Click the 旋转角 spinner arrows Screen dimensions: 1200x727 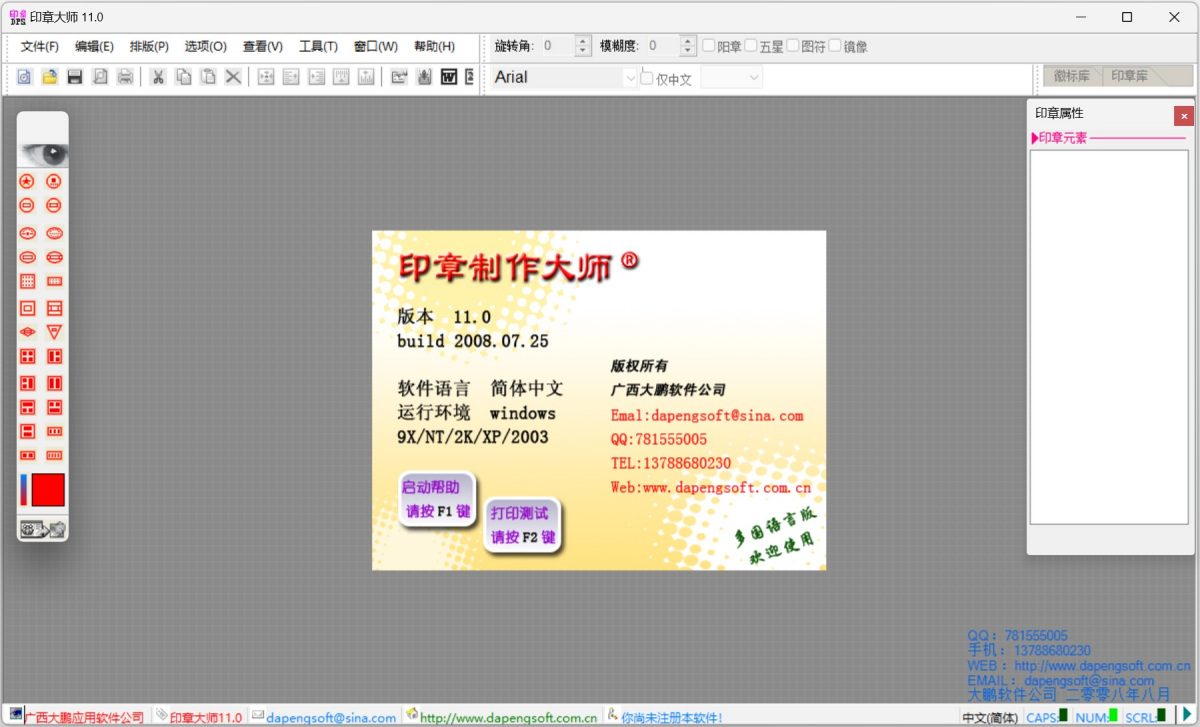583,46
